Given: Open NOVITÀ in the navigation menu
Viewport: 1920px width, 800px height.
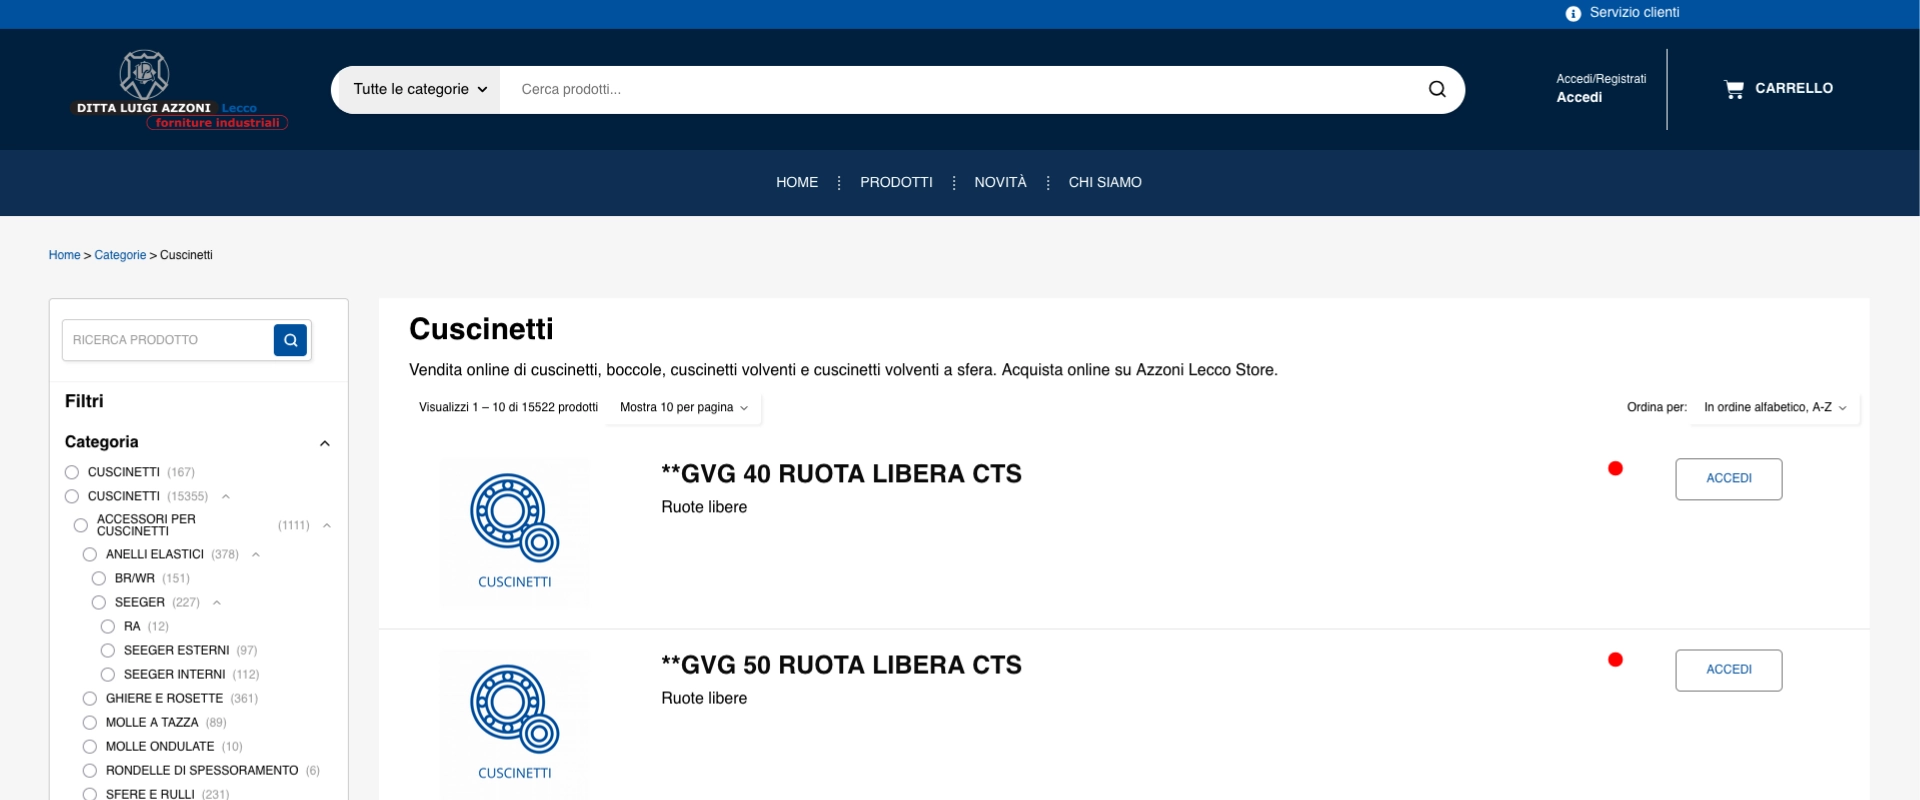Looking at the screenshot, I should [1000, 182].
